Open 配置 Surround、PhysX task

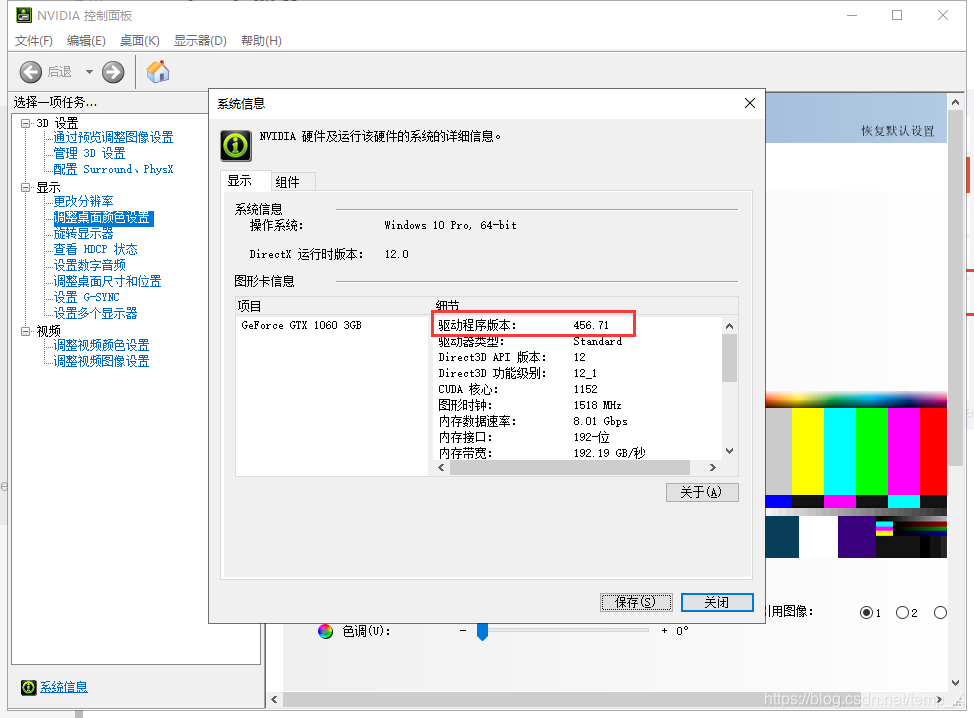pos(113,170)
